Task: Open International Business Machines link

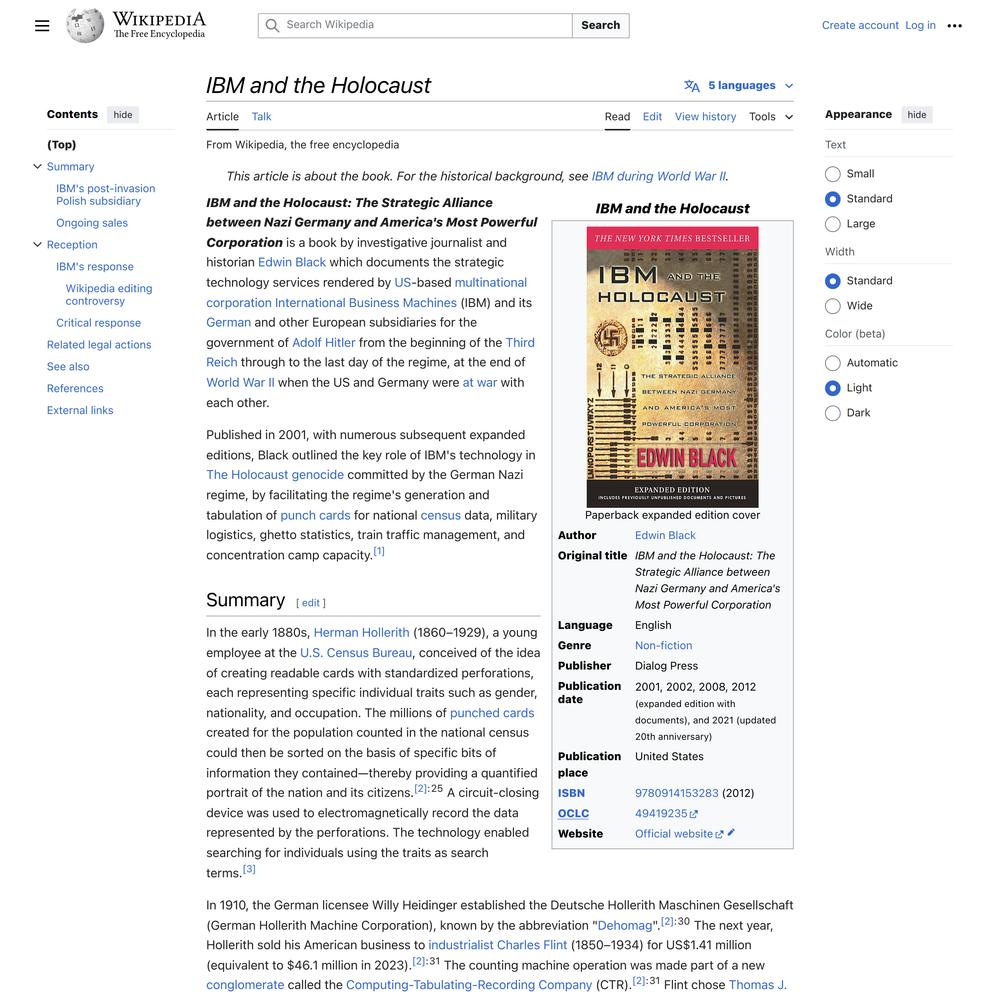Action: pos(365,302)
